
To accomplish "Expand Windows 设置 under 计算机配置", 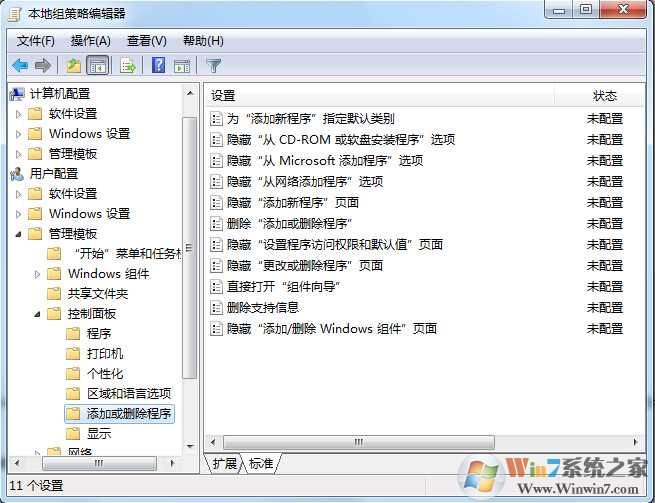I will click(18, 134).
